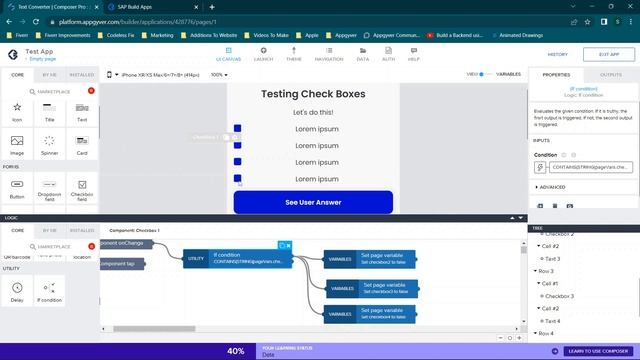Image resolution: width=640 pixels, height=360 pixels.
Task: Collapse the logic panel downward arrow
Action: [520, 218]
